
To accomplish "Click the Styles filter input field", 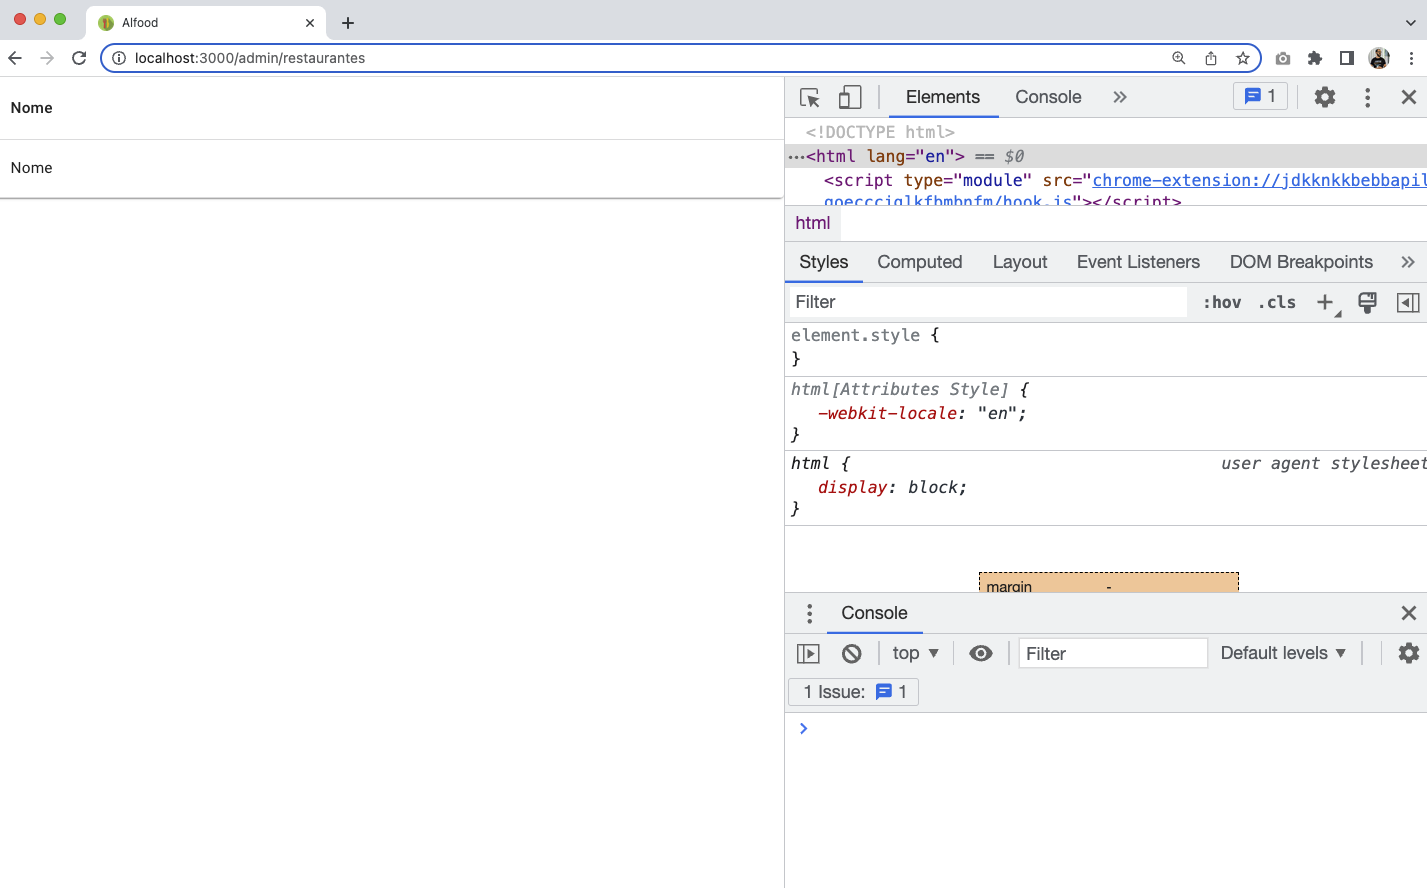I will point(988,302).
